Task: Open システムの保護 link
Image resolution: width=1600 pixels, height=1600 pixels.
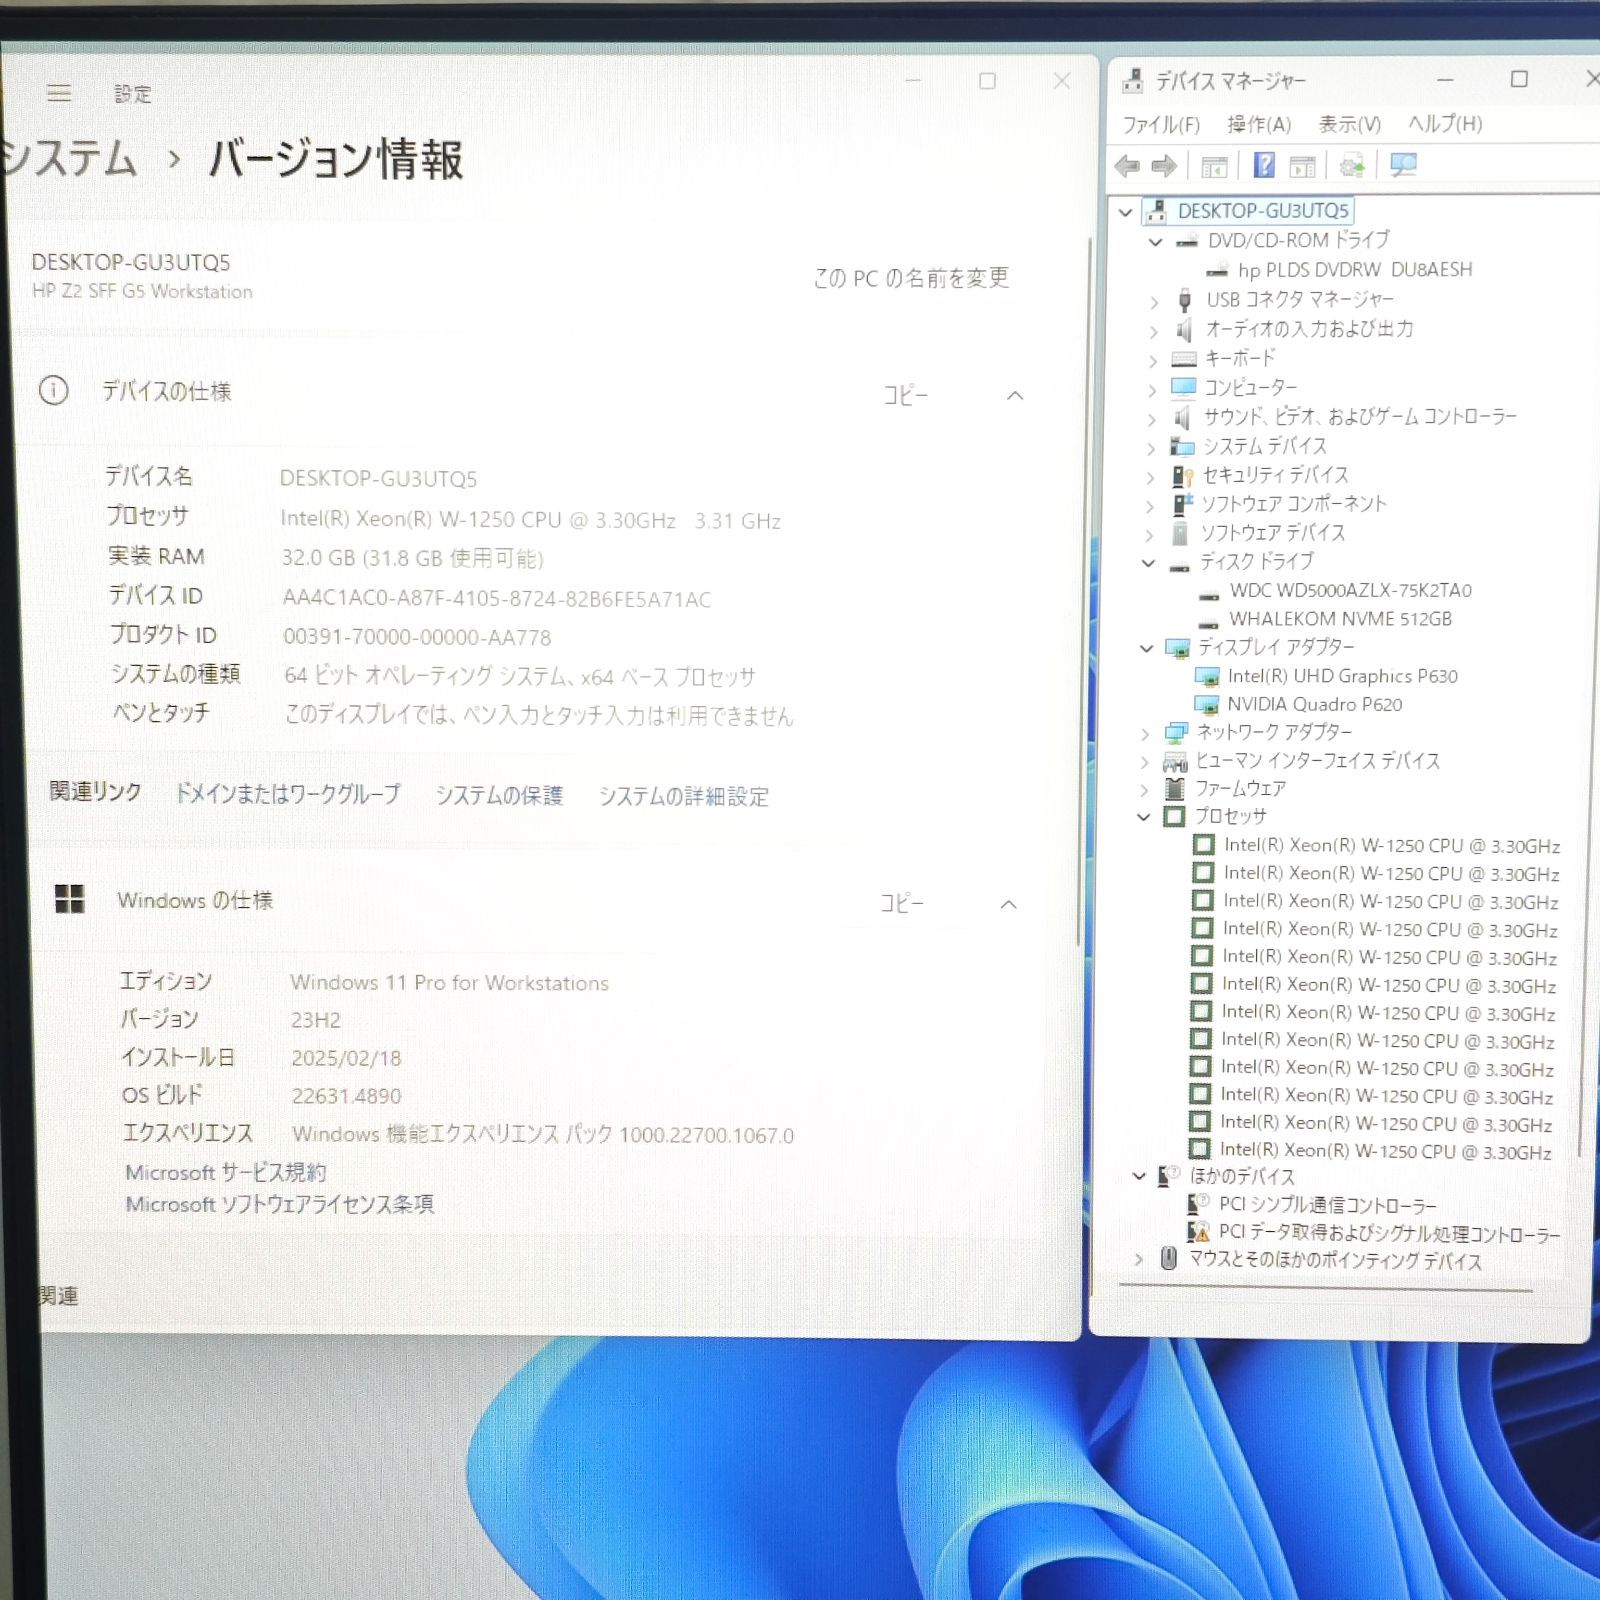Action: [499, 795]
